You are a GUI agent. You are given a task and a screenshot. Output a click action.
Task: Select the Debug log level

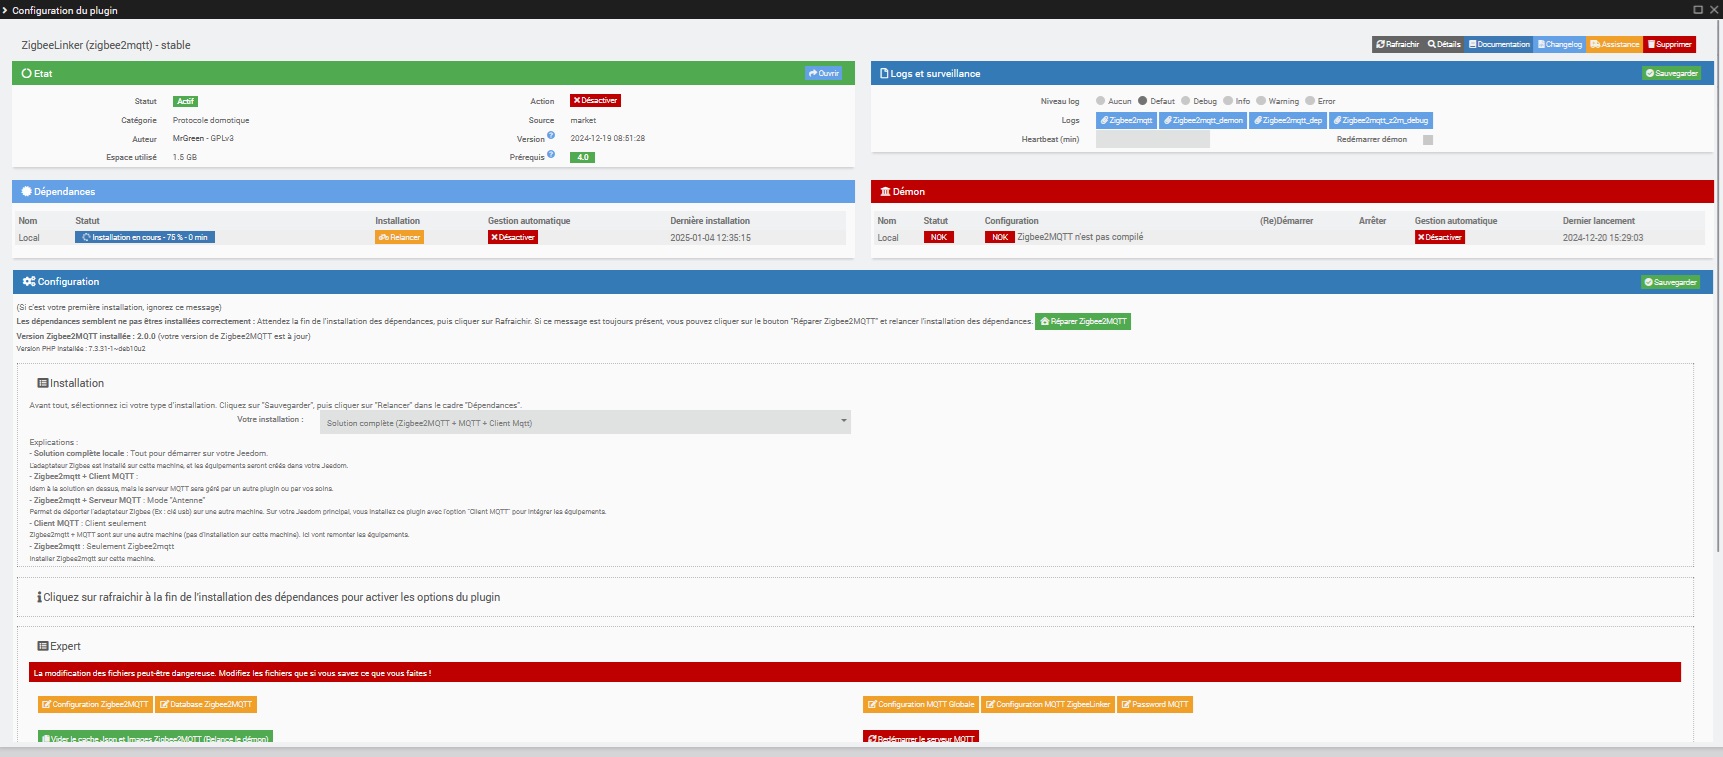[x=1186, y=101]
